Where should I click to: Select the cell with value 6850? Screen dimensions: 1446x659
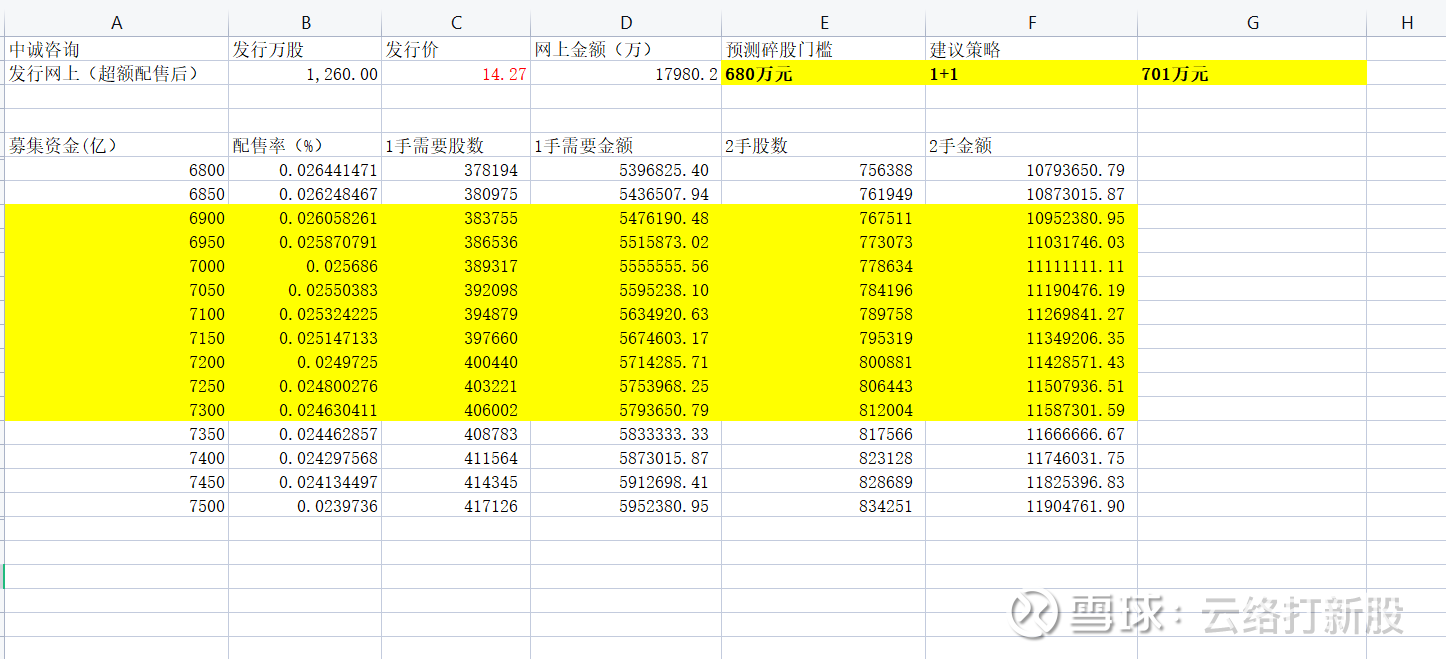(117, 194)
